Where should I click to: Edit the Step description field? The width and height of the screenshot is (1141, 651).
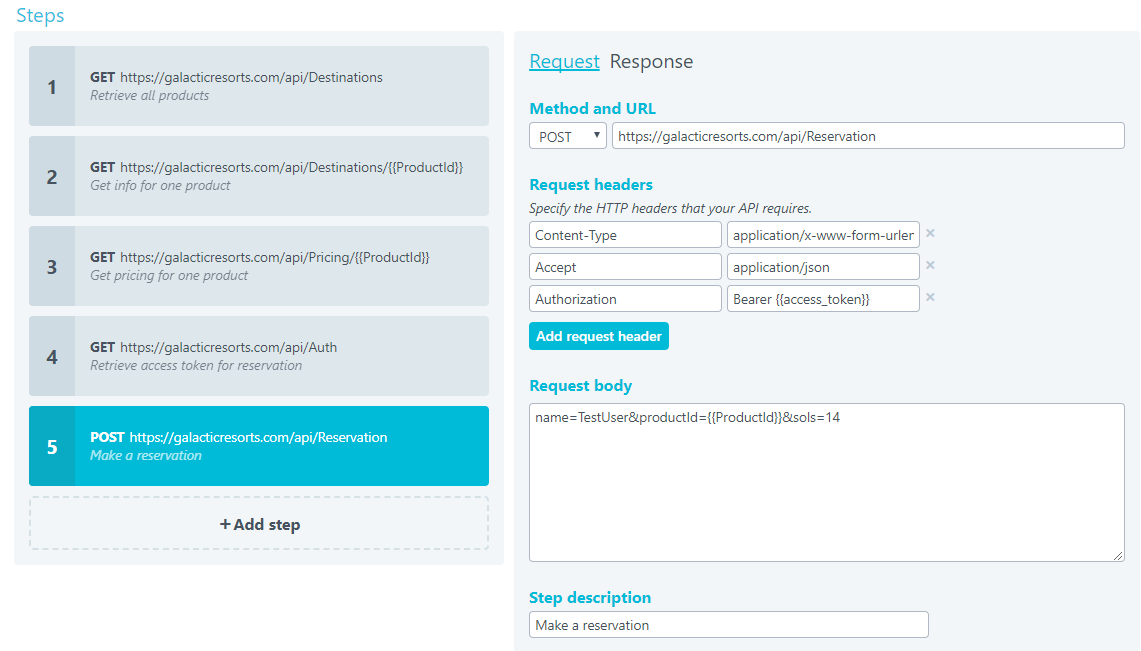pyautogui.click(x=728, y=625)
